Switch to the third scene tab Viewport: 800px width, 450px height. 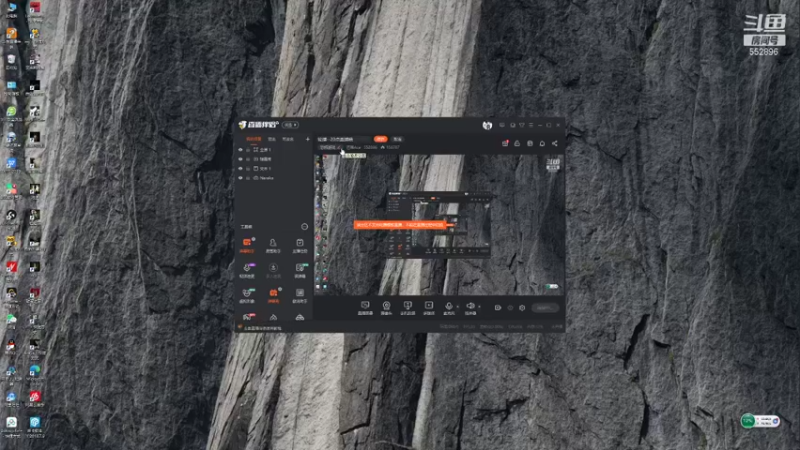tap(288, 139)
